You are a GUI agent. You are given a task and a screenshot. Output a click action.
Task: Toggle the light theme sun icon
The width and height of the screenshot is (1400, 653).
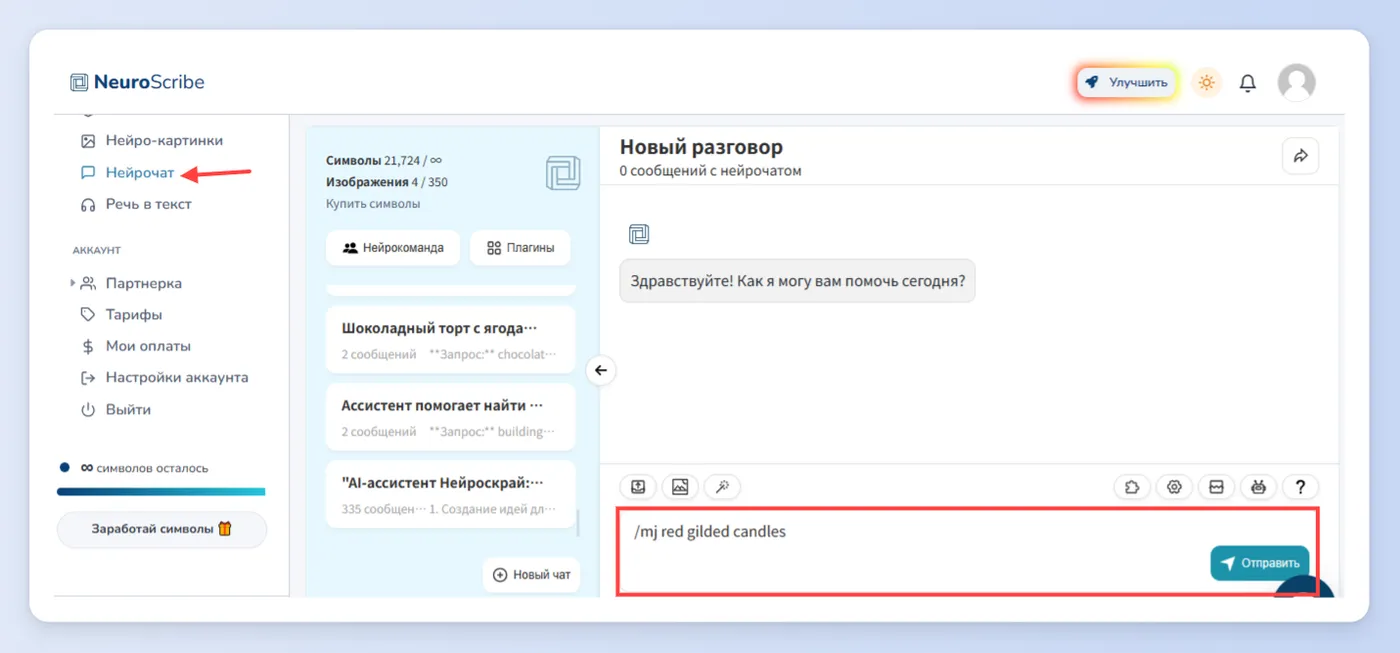[1207, 82]
